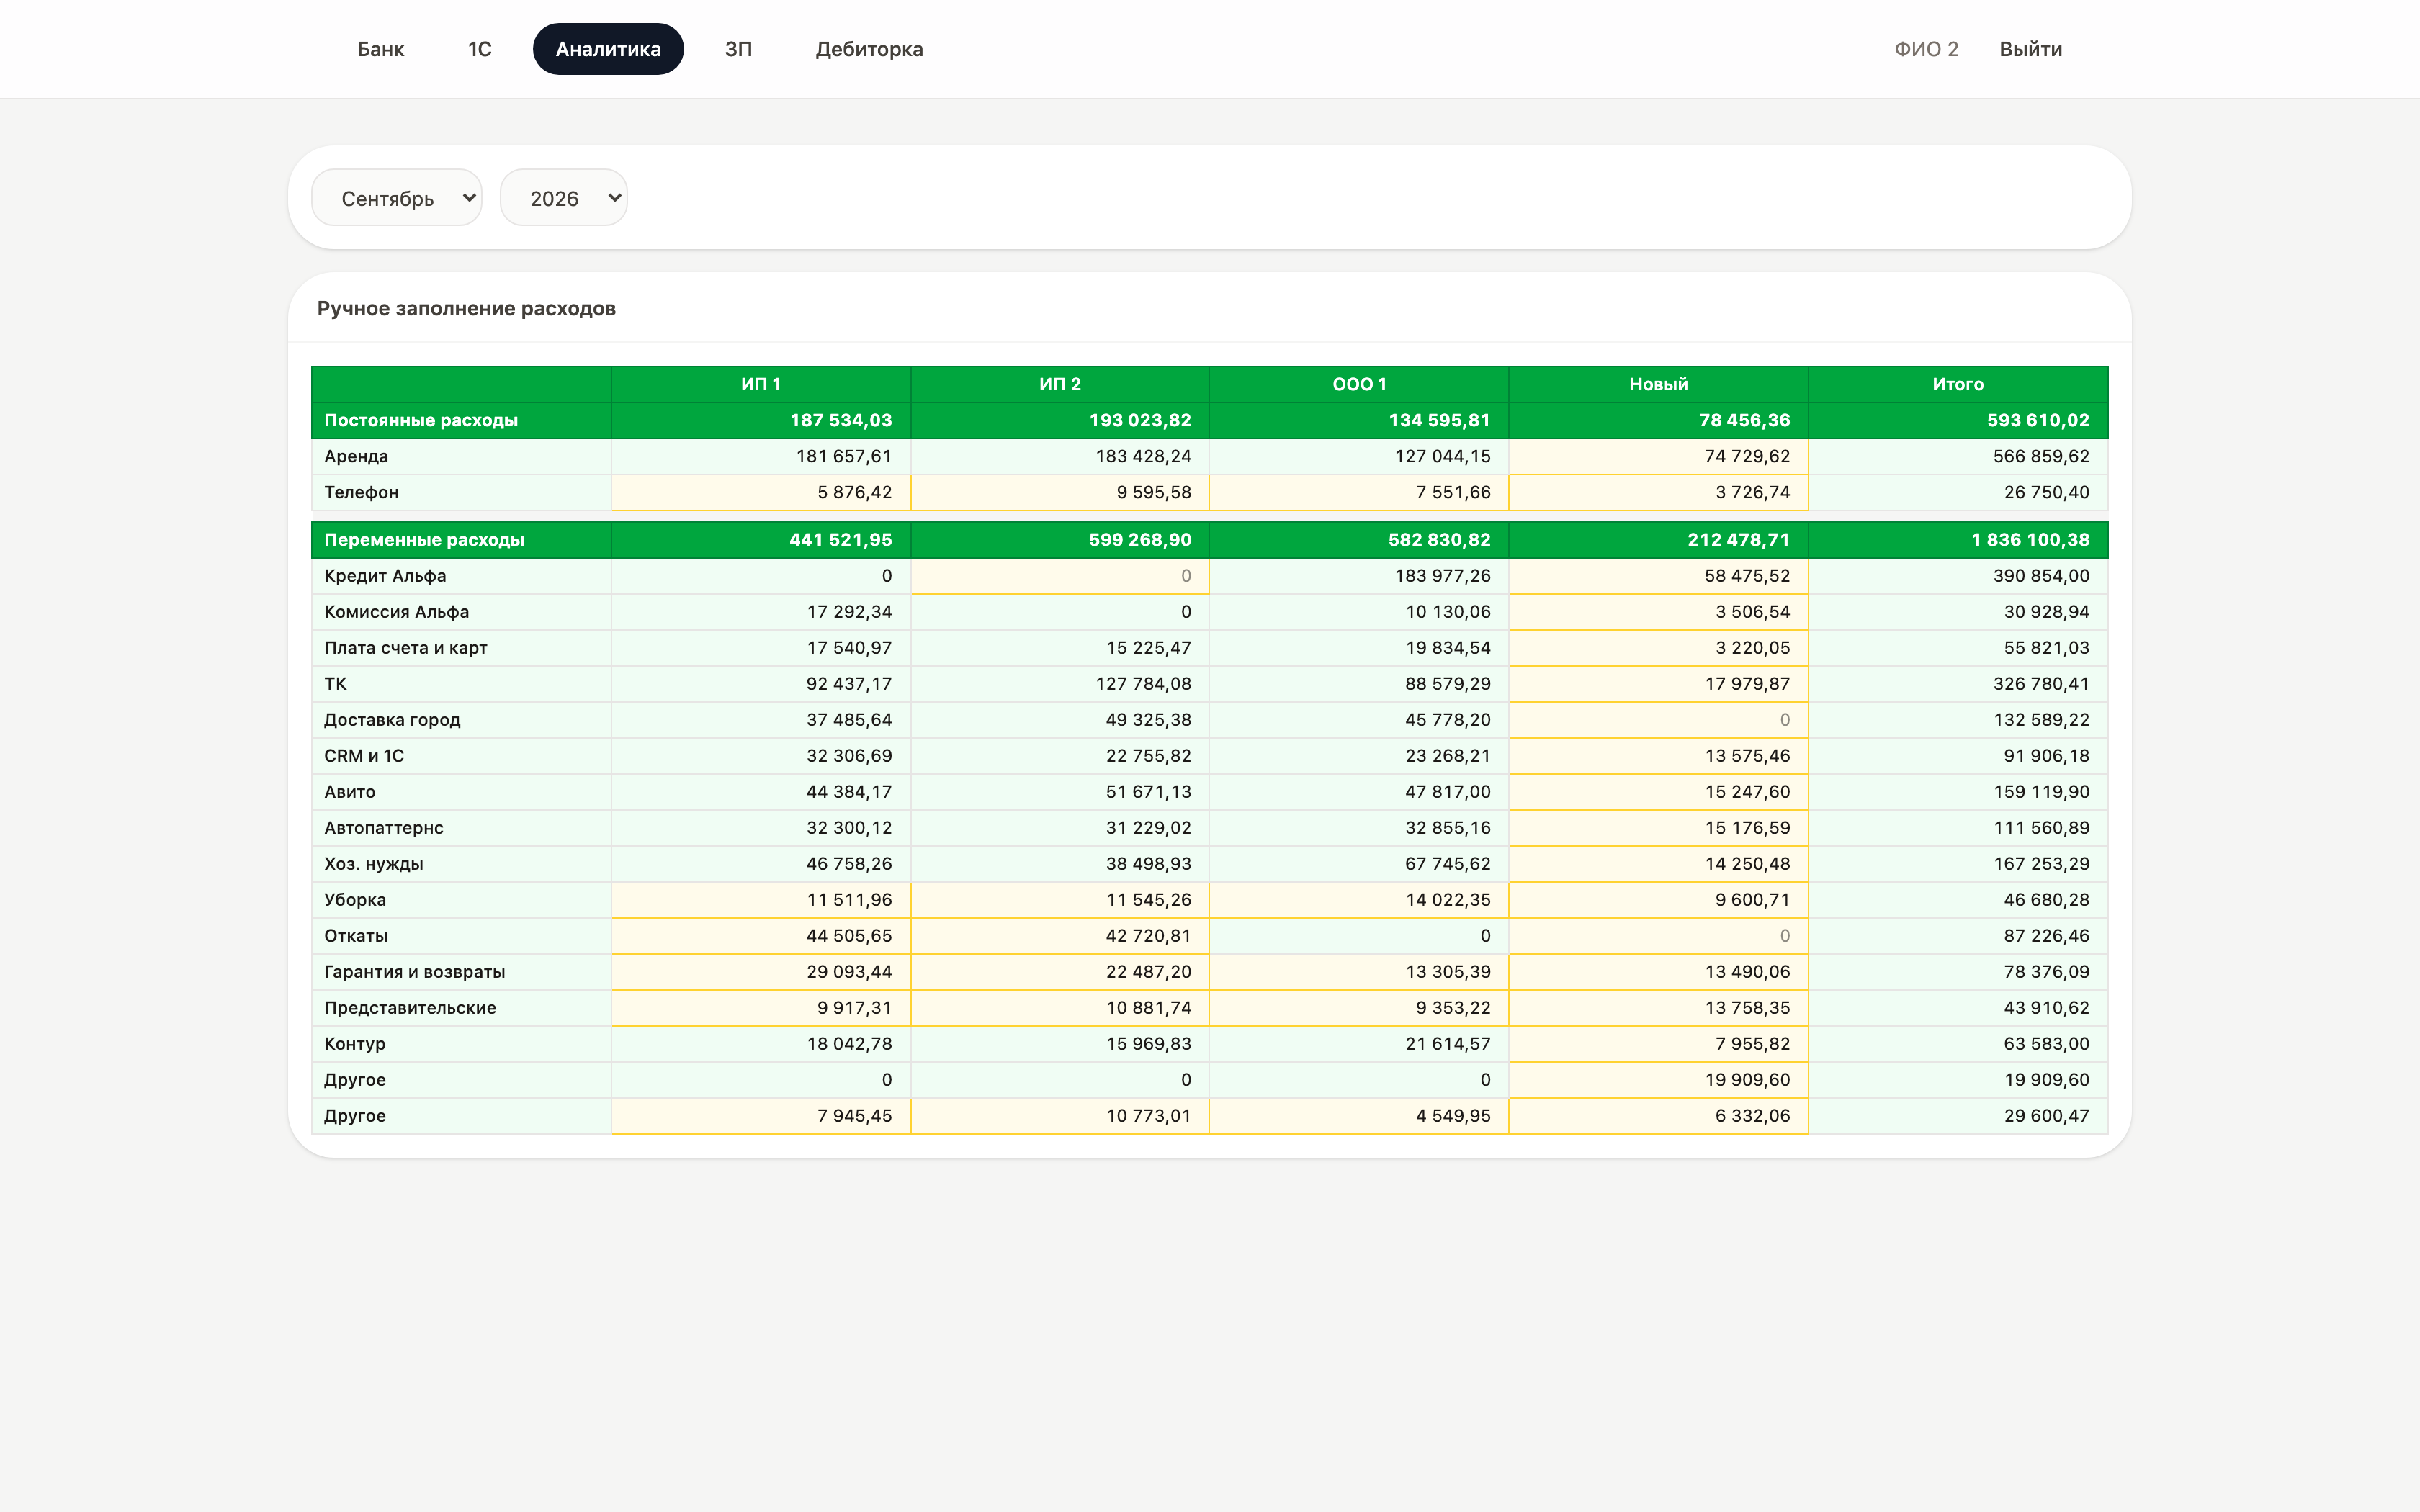Edit Уборка value 11 511,96

761,900
